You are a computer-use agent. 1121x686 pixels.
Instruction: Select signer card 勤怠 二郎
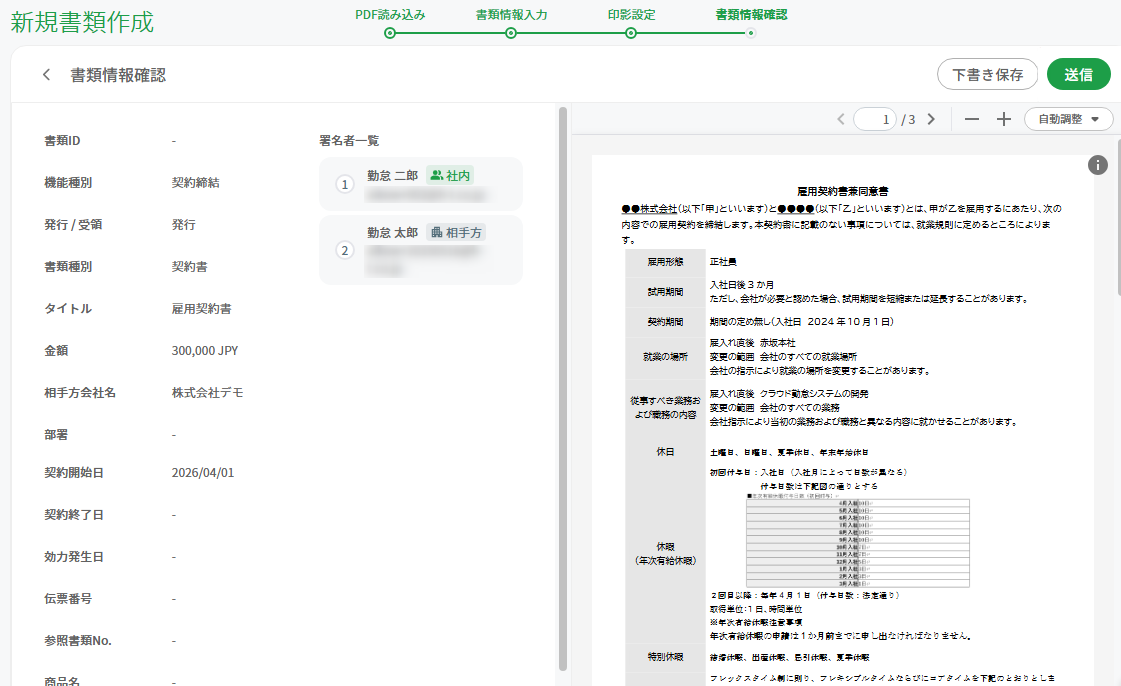click(x=420, y=184)
